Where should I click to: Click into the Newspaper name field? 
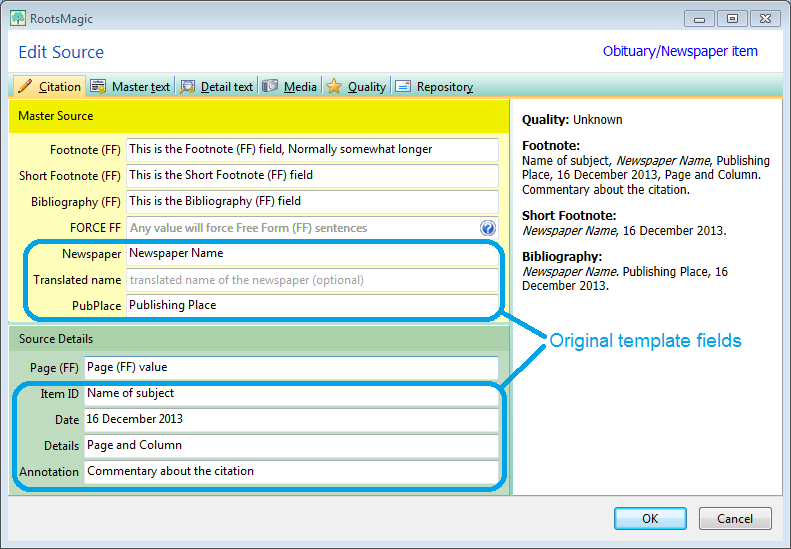[312, 254]
